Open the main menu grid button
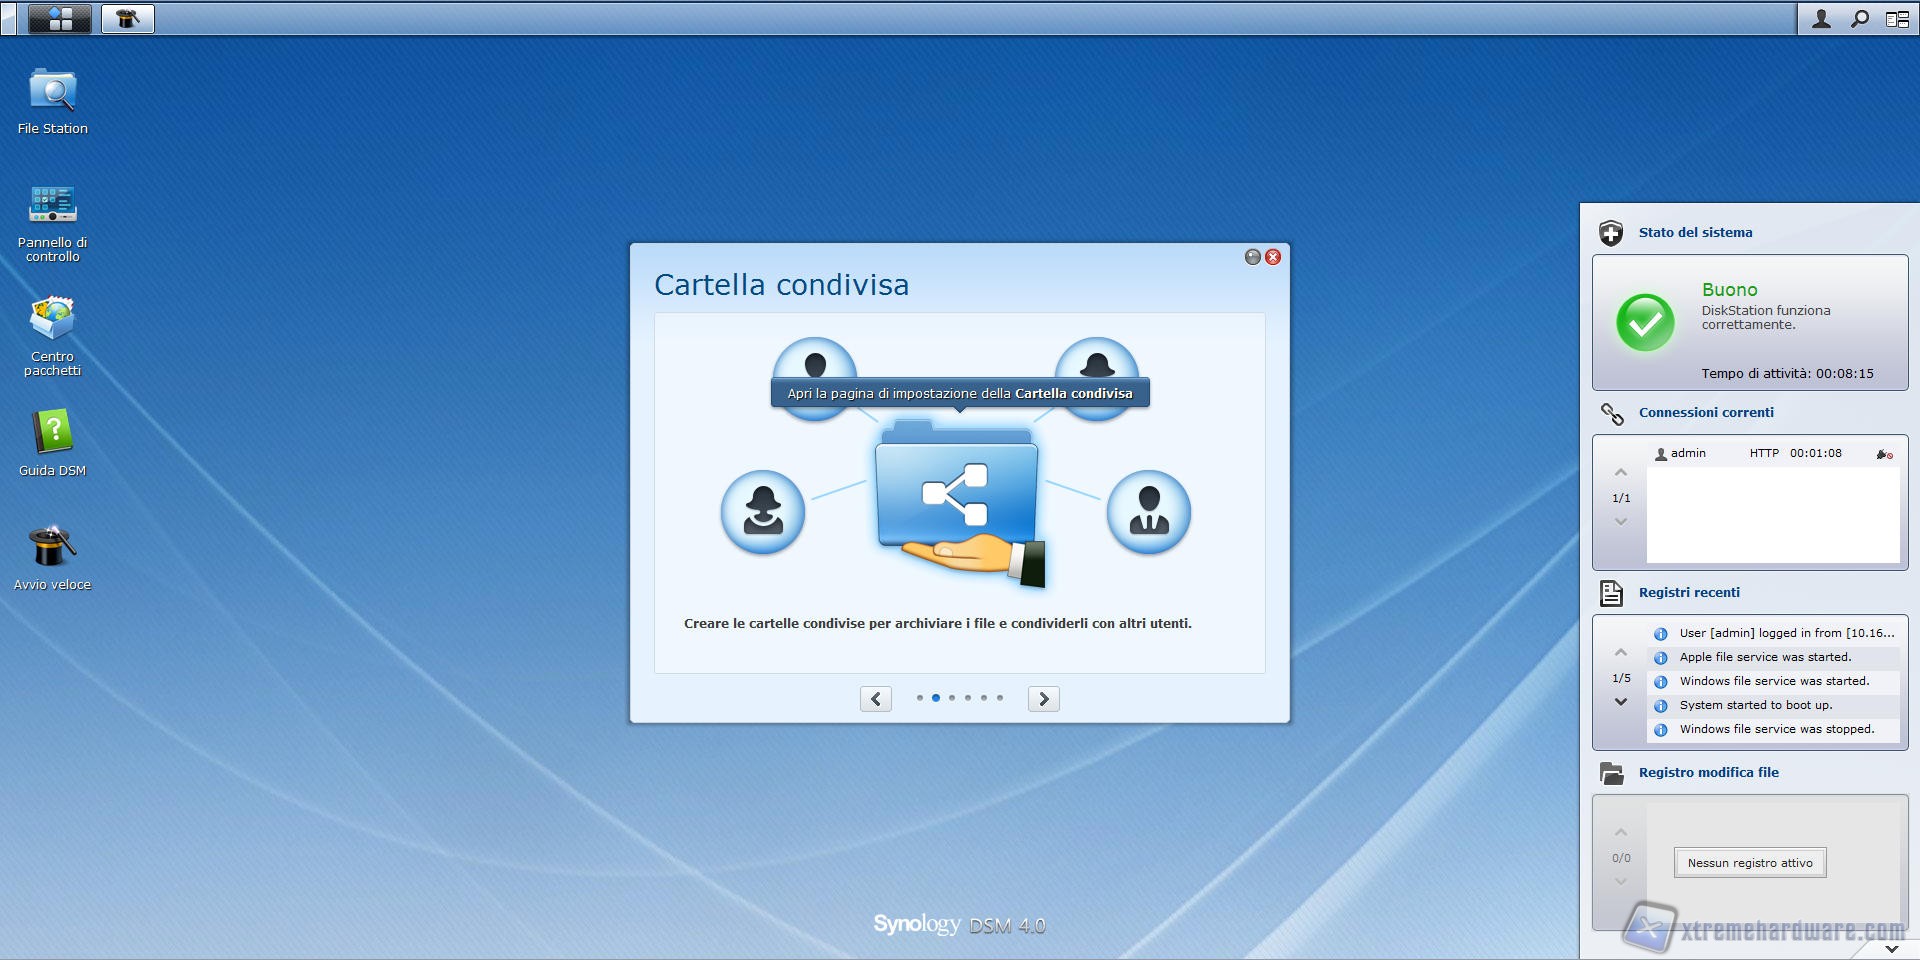The width and height of the screenshot is (1920, 960). pyautogui.click(x=60, y=19)
